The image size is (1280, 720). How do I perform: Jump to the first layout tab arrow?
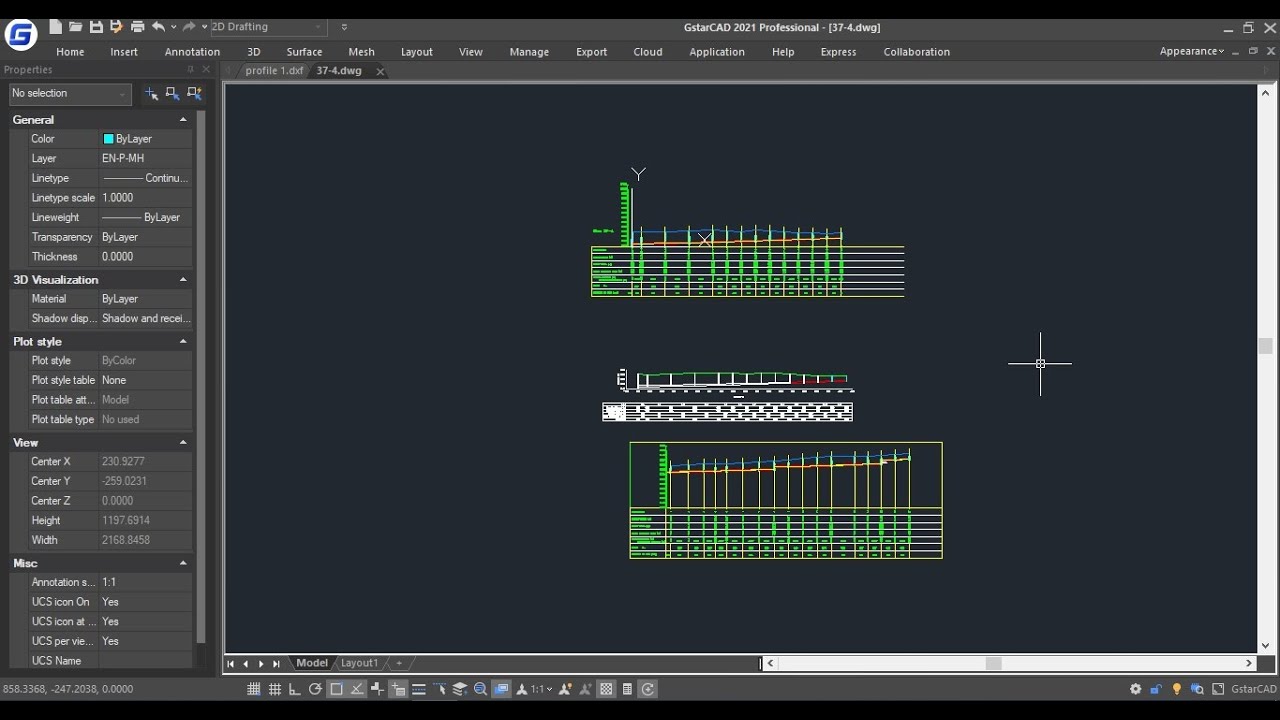coord(231,663)
